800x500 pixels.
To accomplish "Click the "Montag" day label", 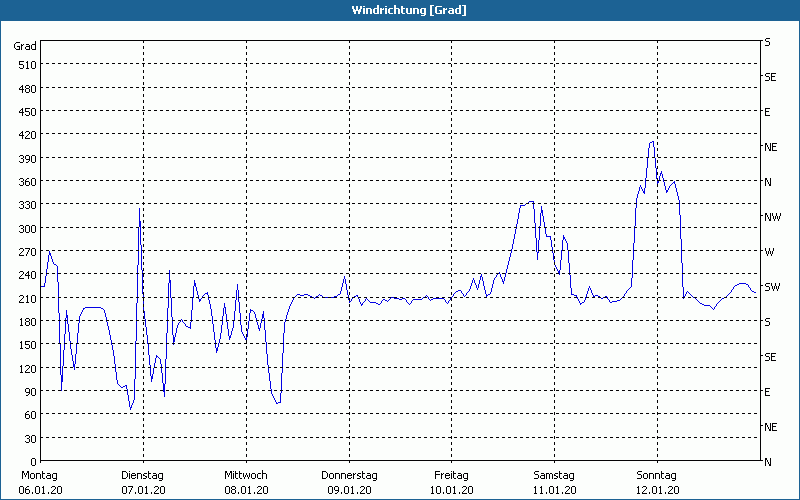I will [39, 475].
